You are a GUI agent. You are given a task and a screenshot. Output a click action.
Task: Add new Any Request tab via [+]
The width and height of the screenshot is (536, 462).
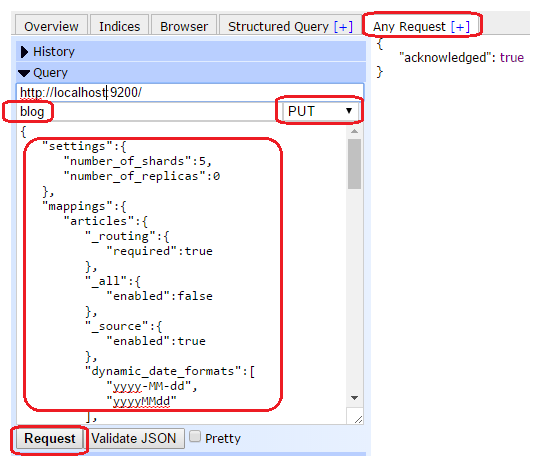point(460,26)
